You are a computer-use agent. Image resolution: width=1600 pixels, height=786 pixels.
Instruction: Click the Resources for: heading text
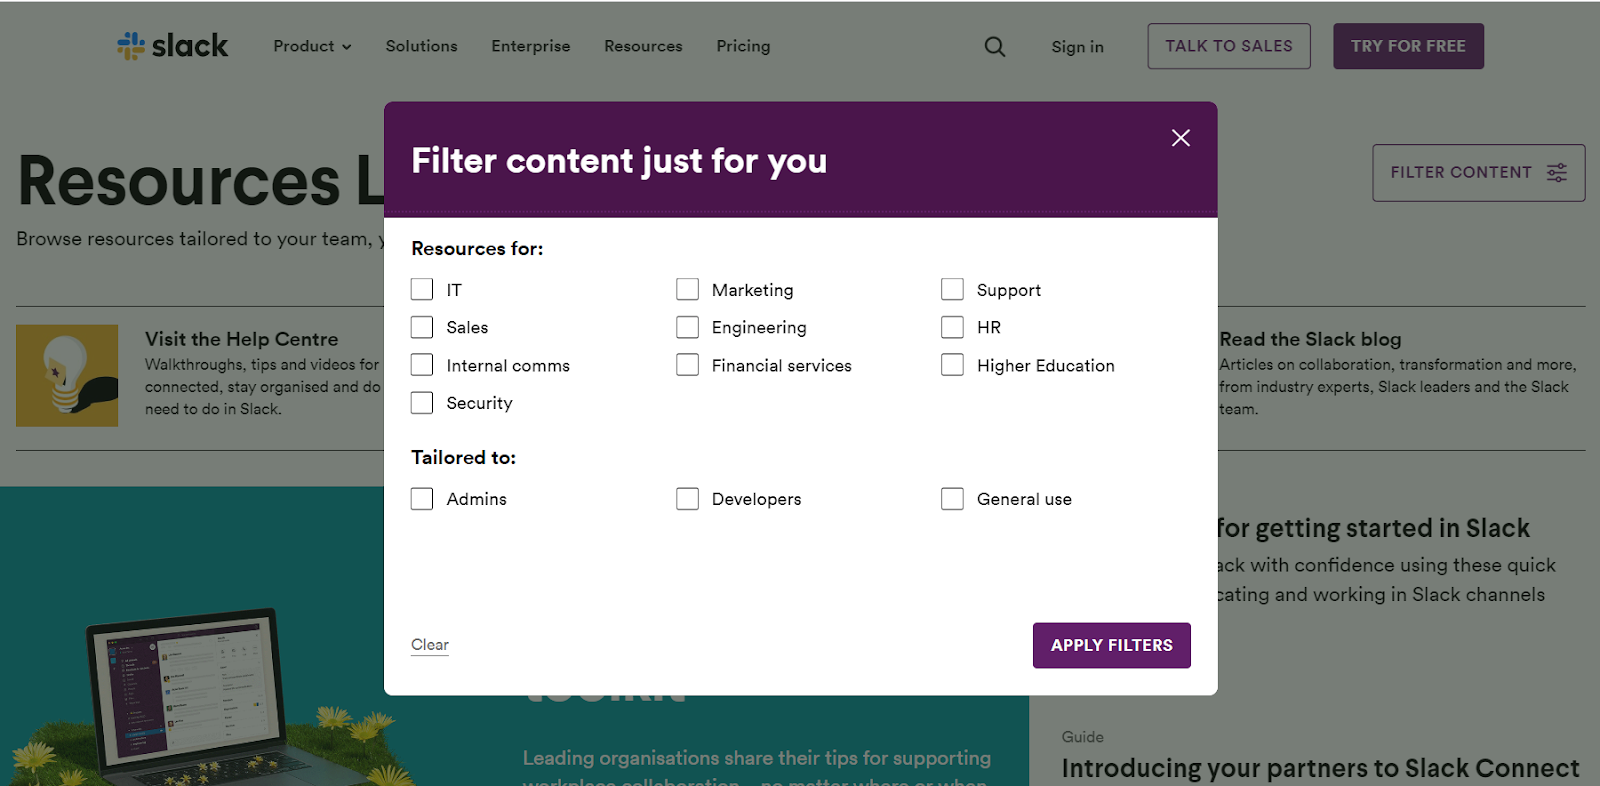click(x=477, y=248)
